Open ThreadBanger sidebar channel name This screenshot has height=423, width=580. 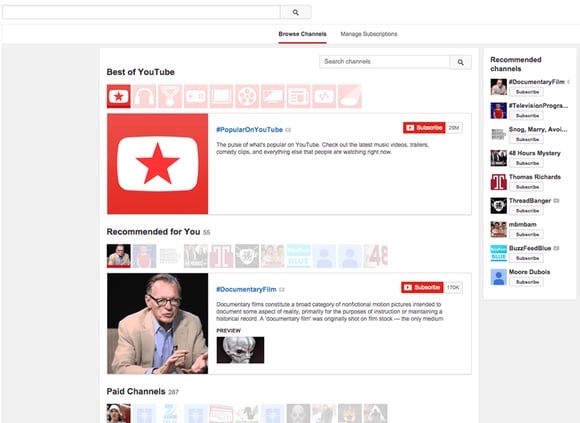click(530, 200)
